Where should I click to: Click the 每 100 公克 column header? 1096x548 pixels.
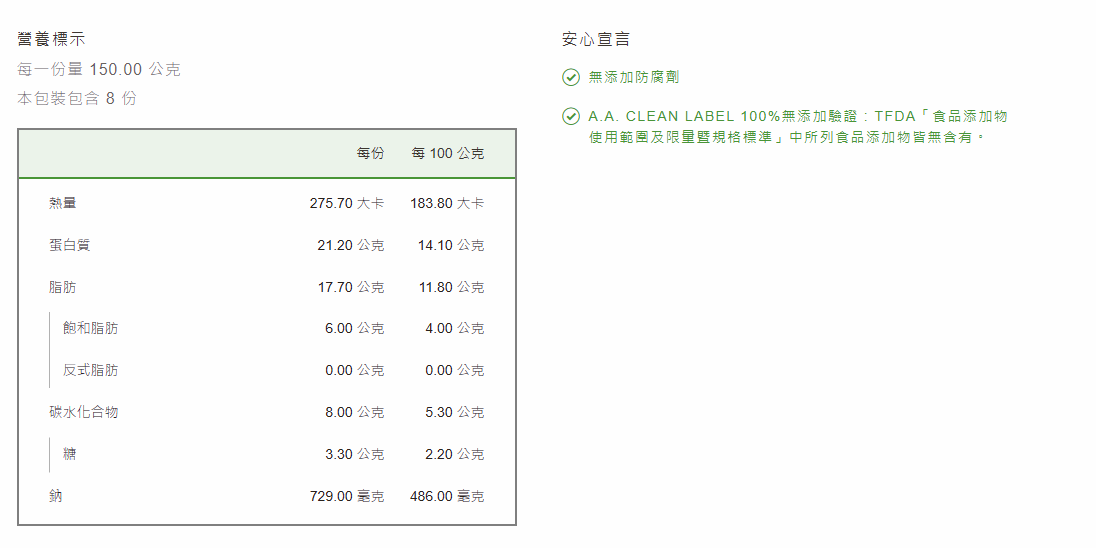point(448,153)
